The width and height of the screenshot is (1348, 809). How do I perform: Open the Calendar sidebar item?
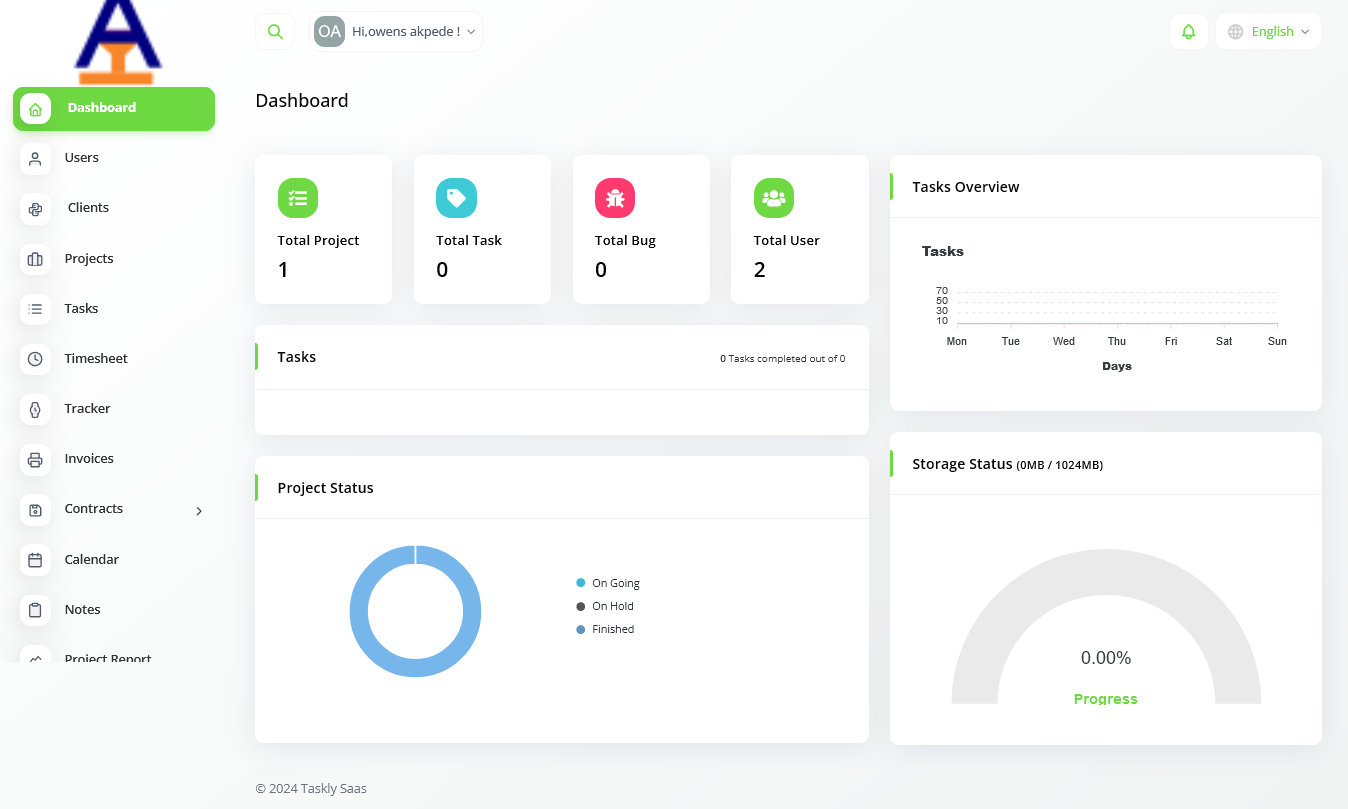[x=91, y=560]
